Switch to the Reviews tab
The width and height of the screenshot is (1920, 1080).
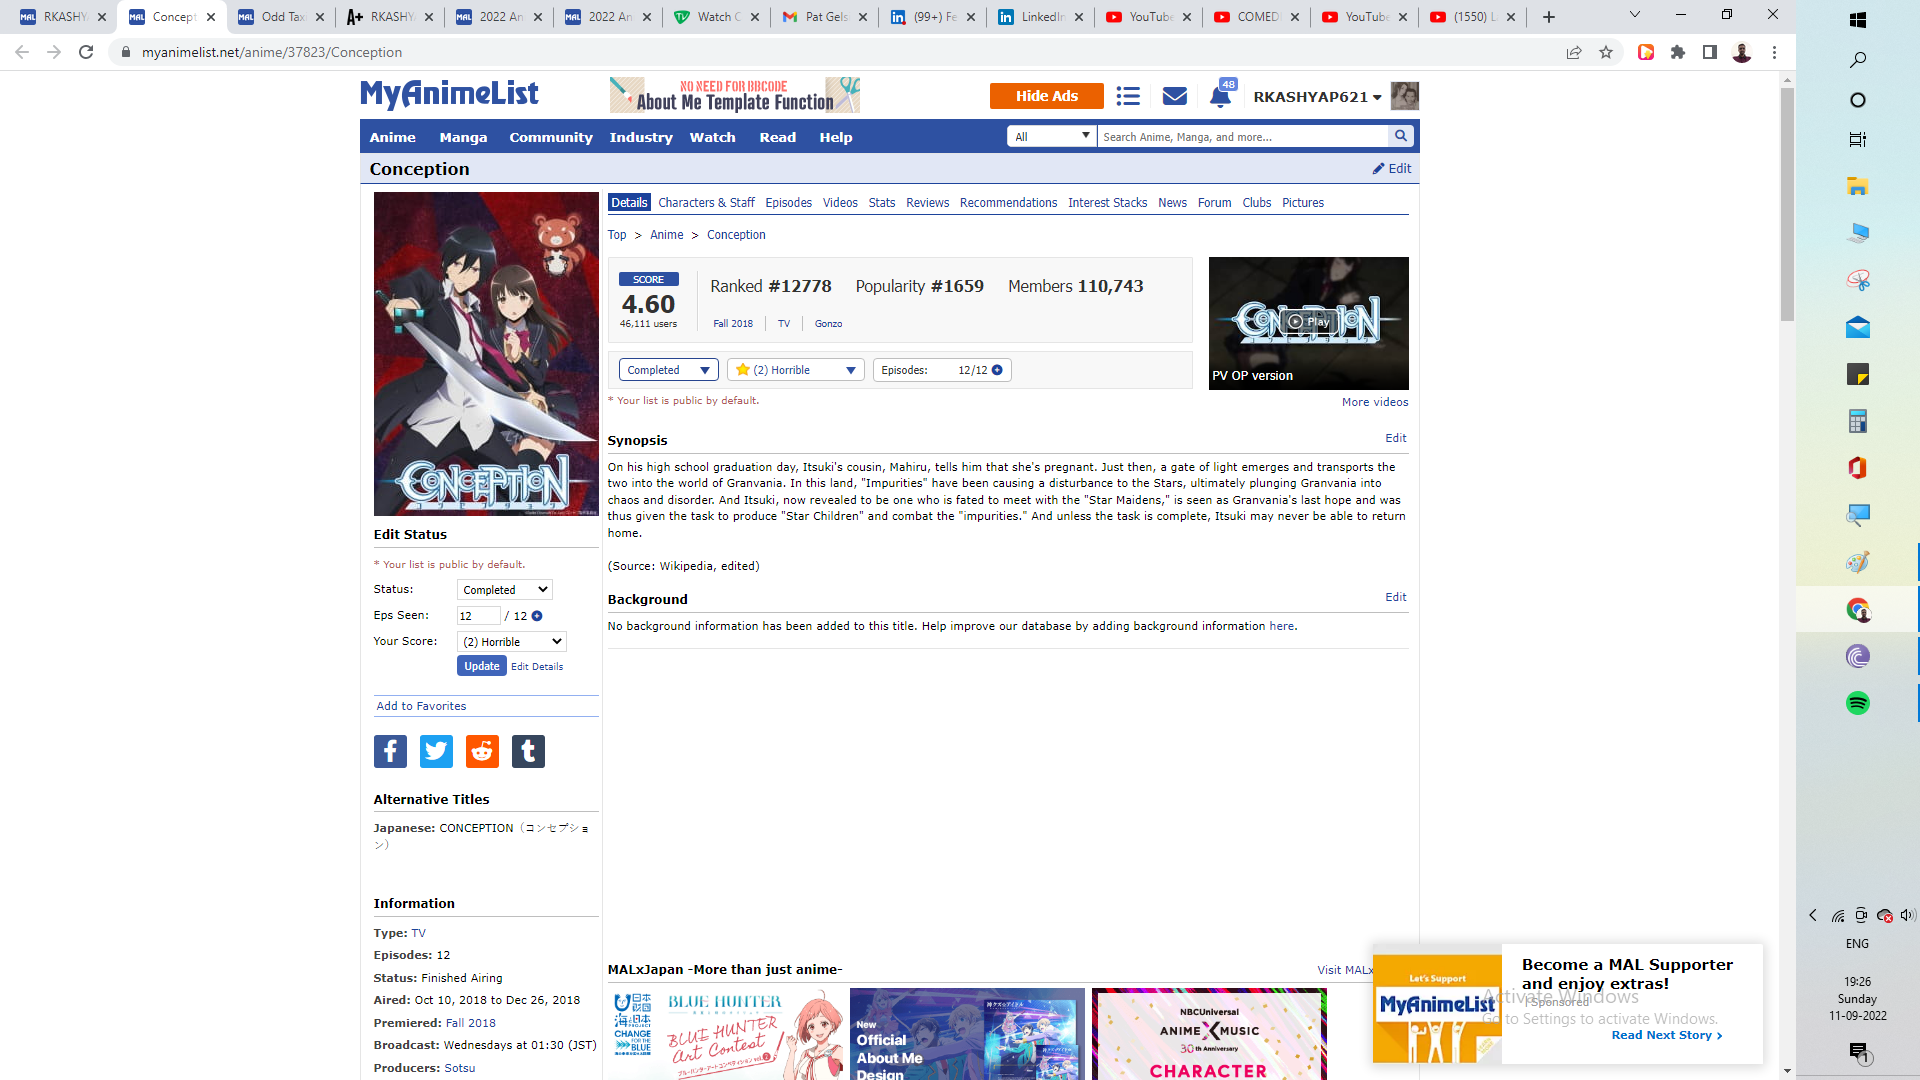click(927, 202)
